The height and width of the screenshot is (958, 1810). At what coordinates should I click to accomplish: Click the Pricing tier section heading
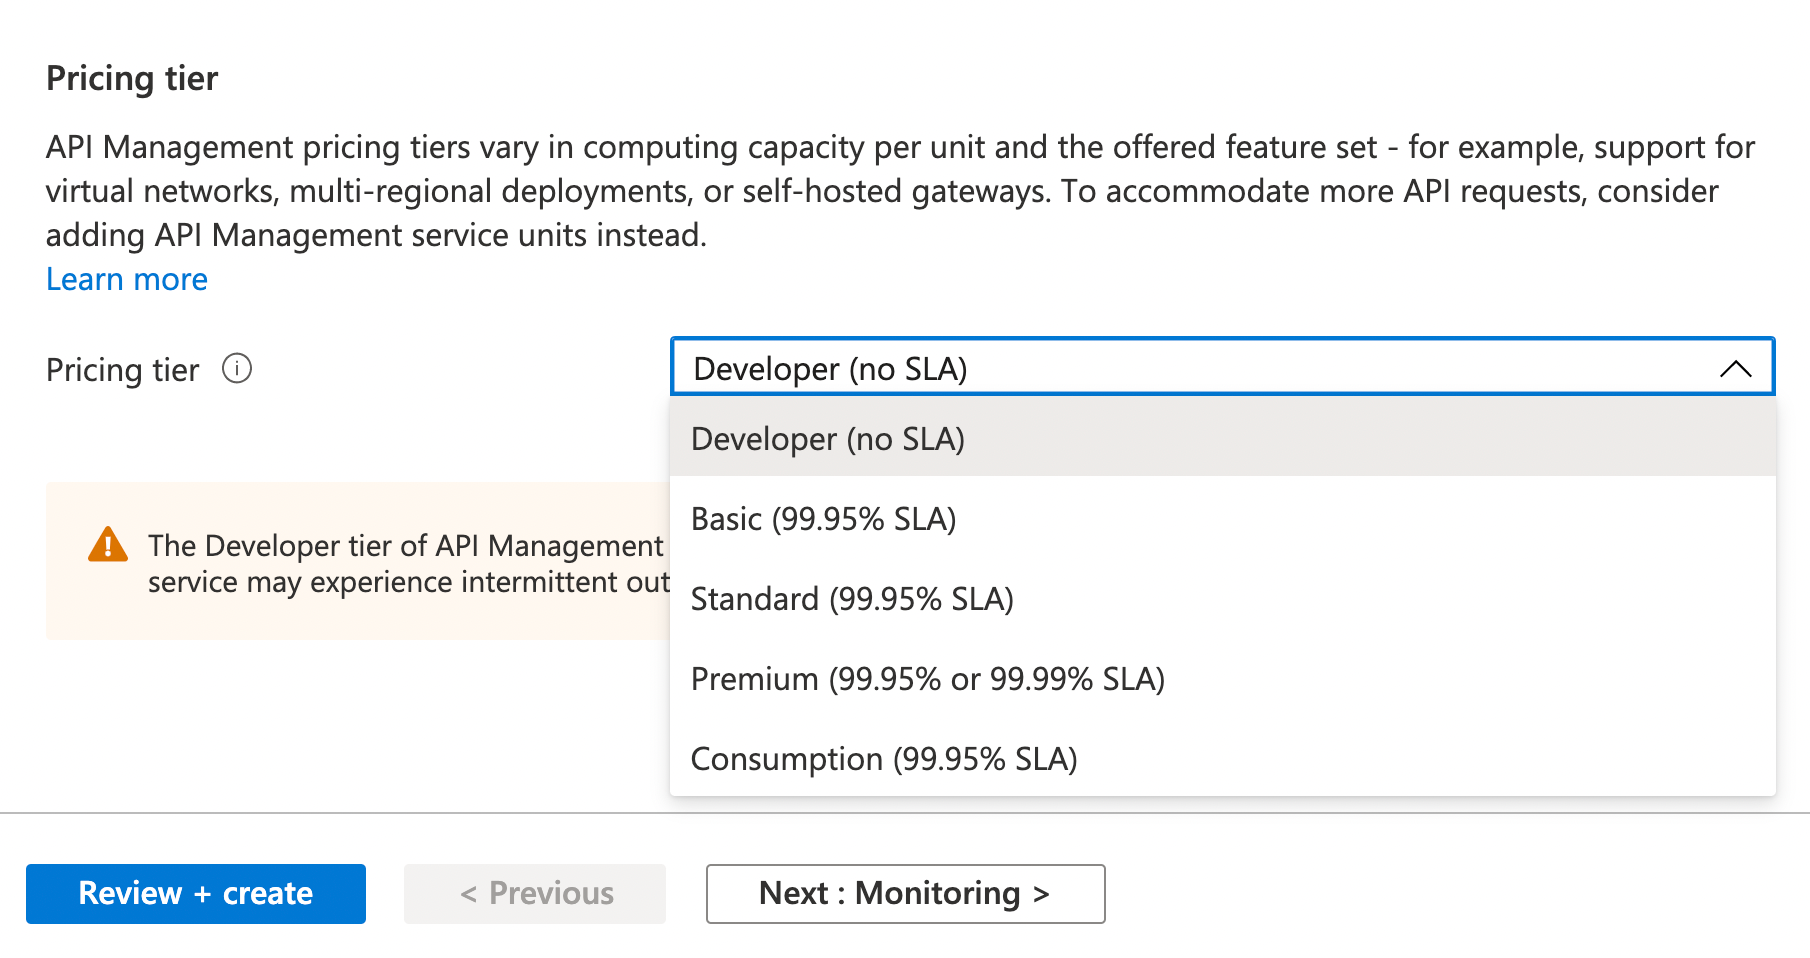131,77
